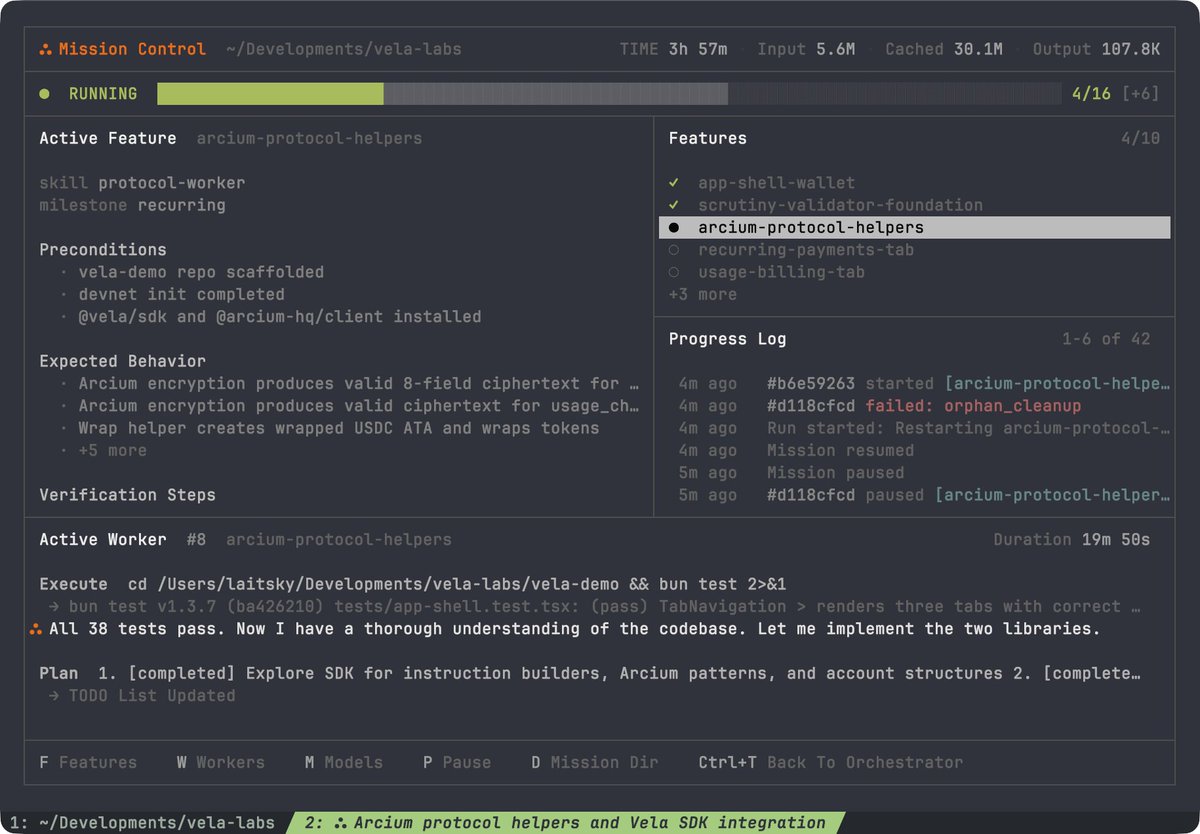Viewport: 1200px width, 834px height.
Task: Click the arrow before 'TODO List Updated'
Action: (x=54, y=696)
